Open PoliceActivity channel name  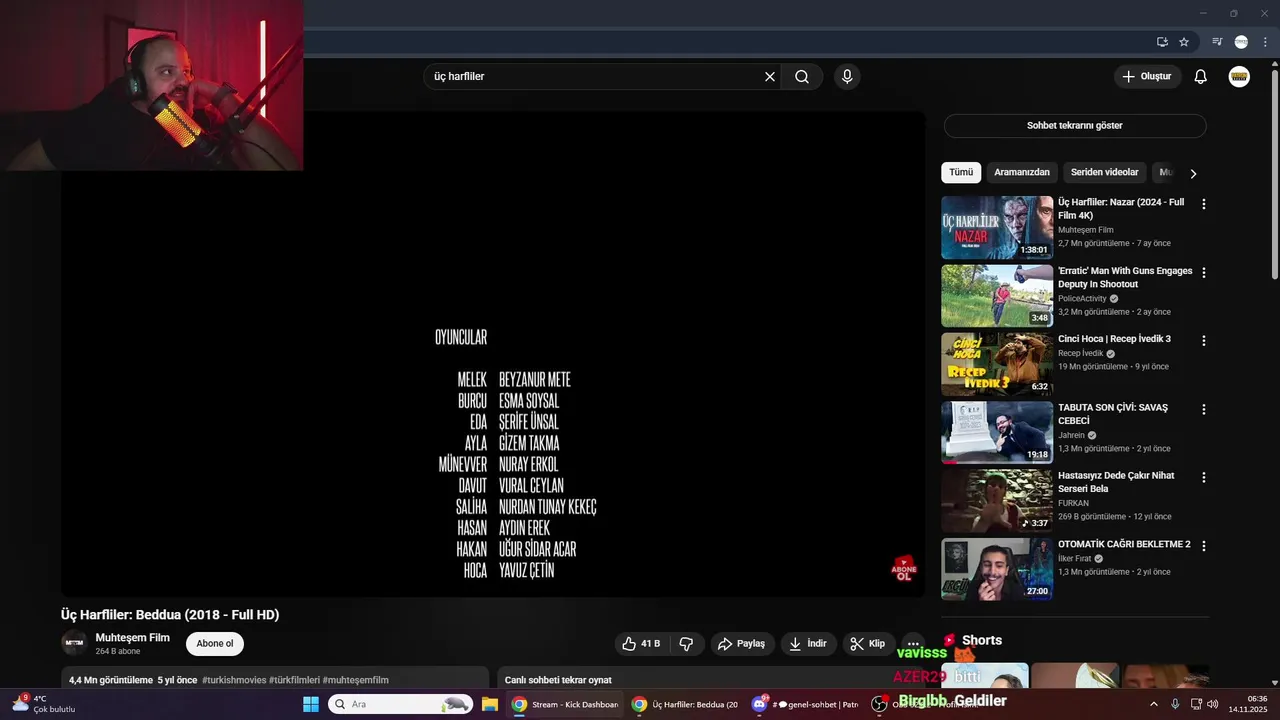pyautogui.click(x=1082, y=298)
